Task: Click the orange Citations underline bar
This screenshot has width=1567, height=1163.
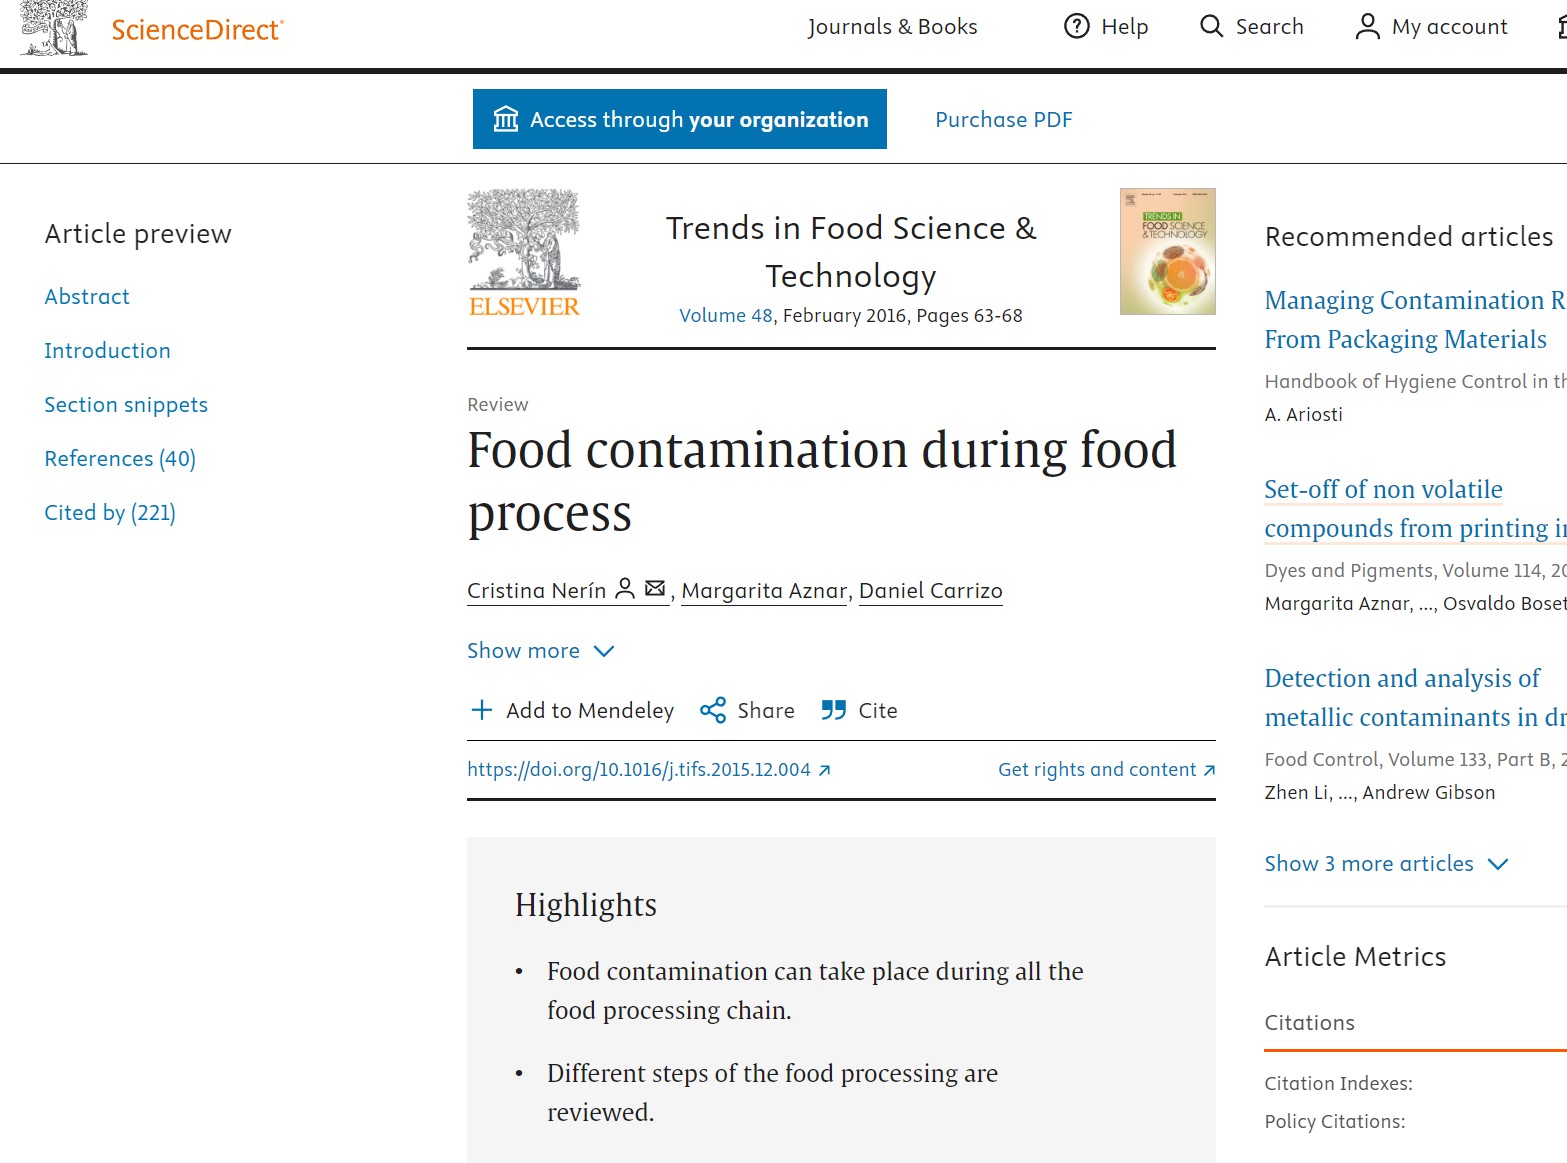Action: point(1405,1050)
